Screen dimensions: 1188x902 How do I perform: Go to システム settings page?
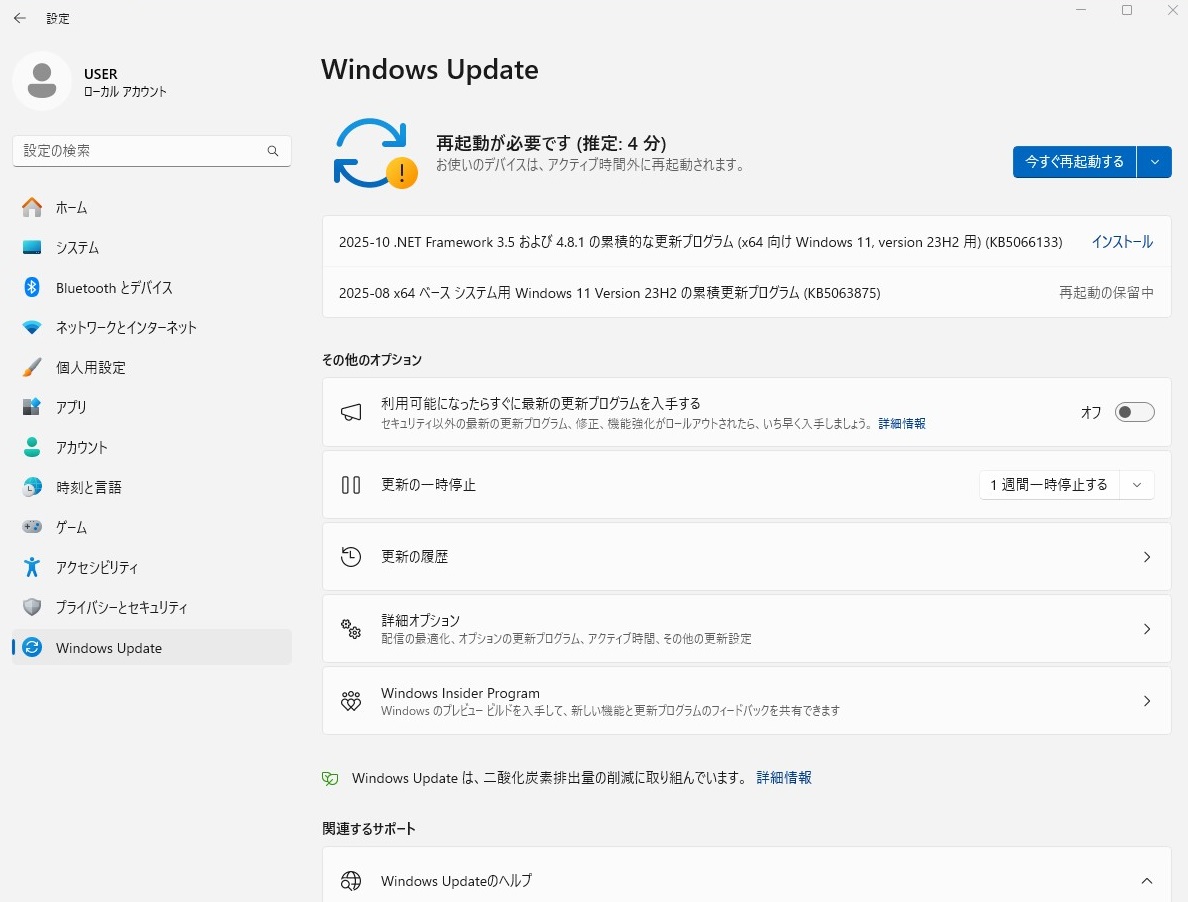(x=77, y=248)
